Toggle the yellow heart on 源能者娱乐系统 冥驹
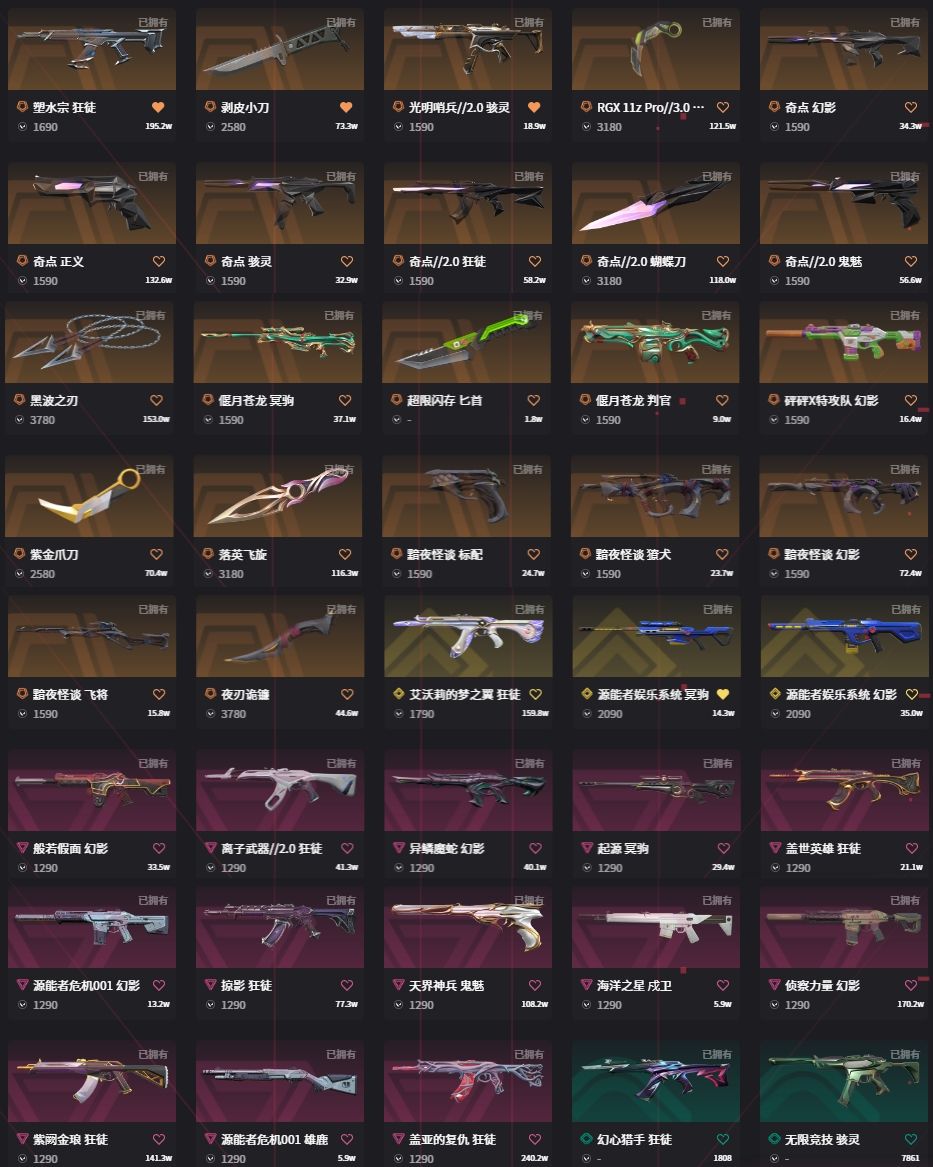The width and height of the screenshot is (933, 1167). coord(722,694)
